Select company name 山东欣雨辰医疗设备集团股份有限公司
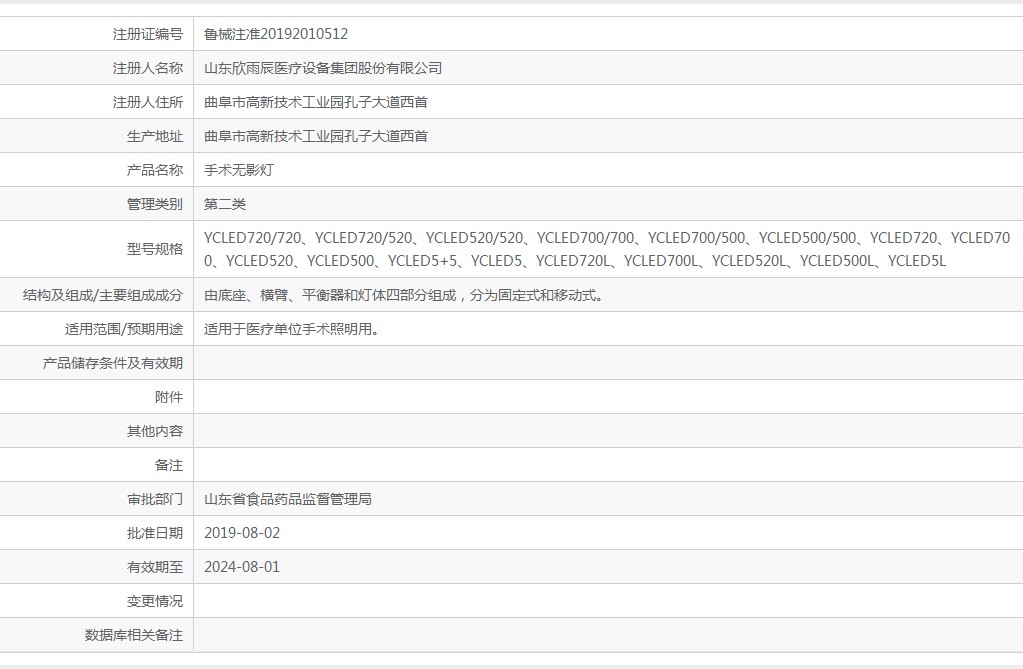Image resolution: width=1023 pixels, height=669 pixels. pyautogui.click(x=323, y=68)
